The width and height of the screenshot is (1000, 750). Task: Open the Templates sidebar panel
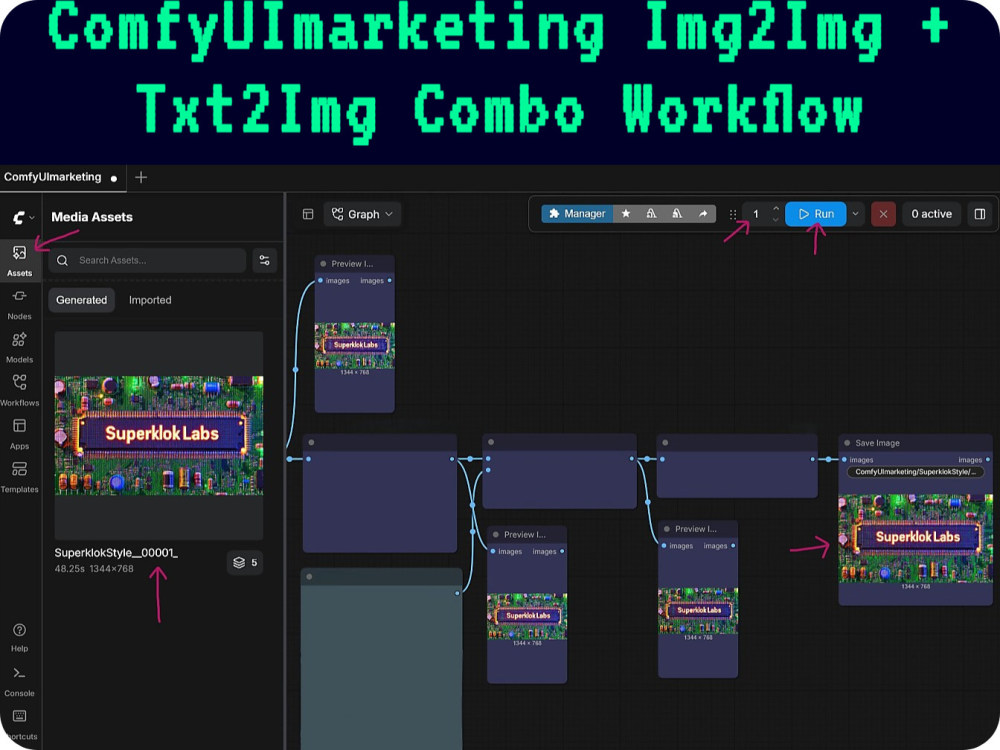[19, 478]
